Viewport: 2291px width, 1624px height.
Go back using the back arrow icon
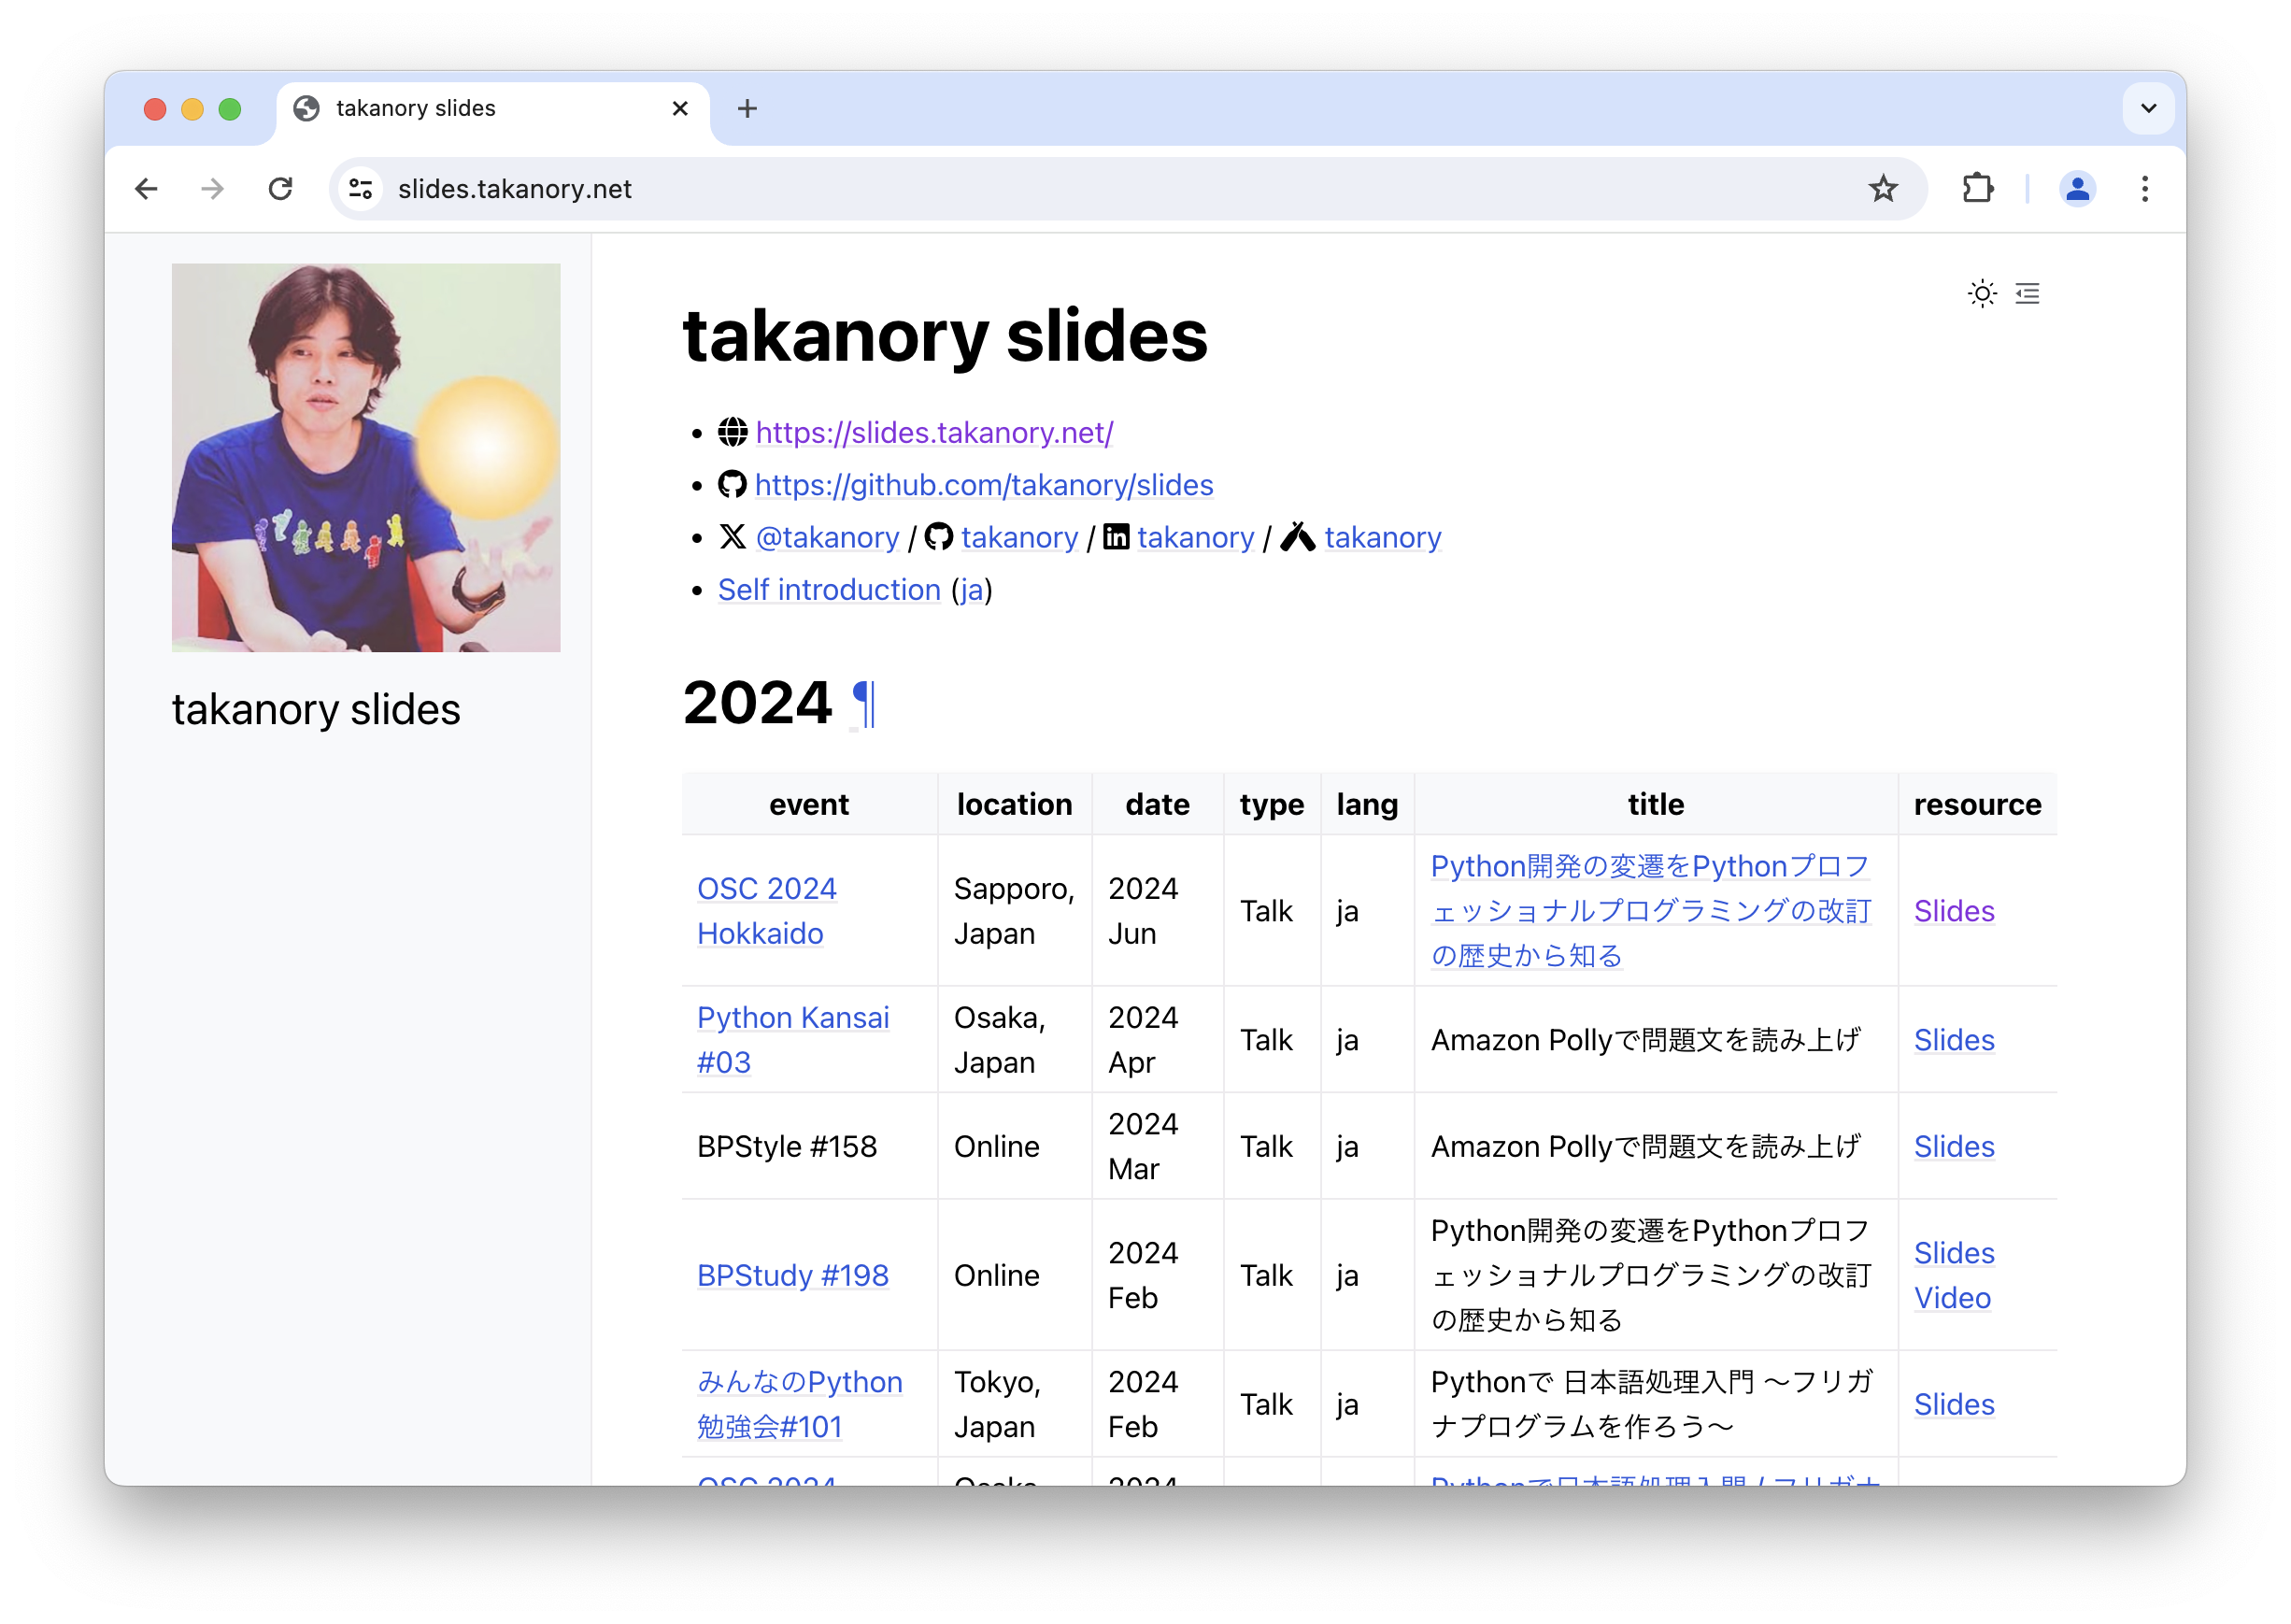coord(146,189)
